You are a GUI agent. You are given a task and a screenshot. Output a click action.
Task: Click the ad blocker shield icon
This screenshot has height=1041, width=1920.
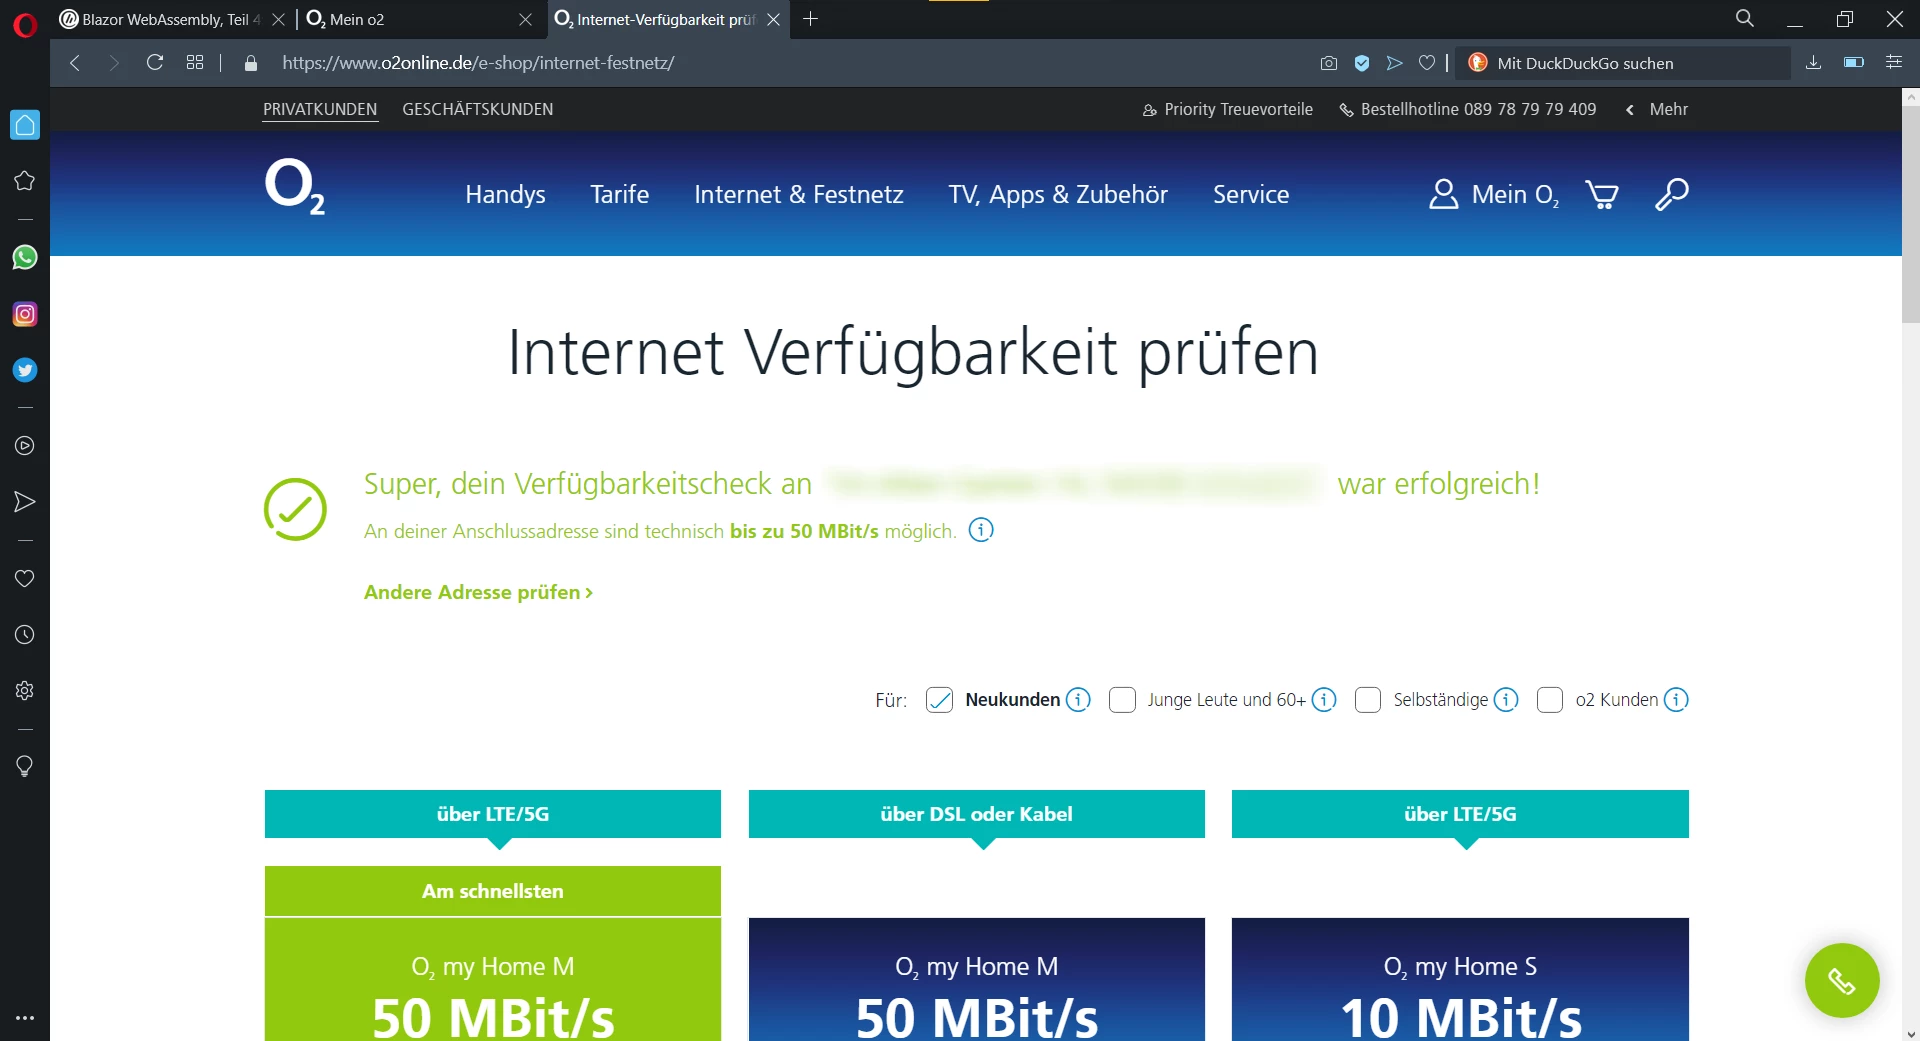(1362, 63)
